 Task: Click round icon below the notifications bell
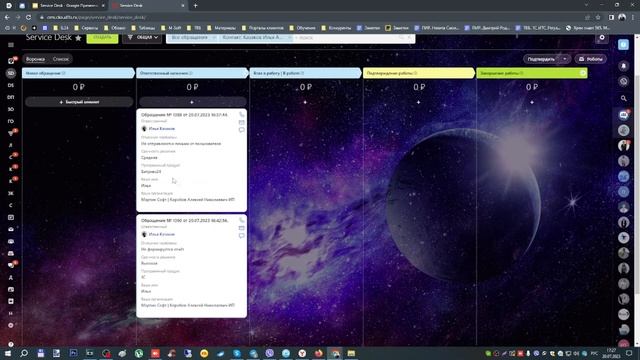coord(623,82)
